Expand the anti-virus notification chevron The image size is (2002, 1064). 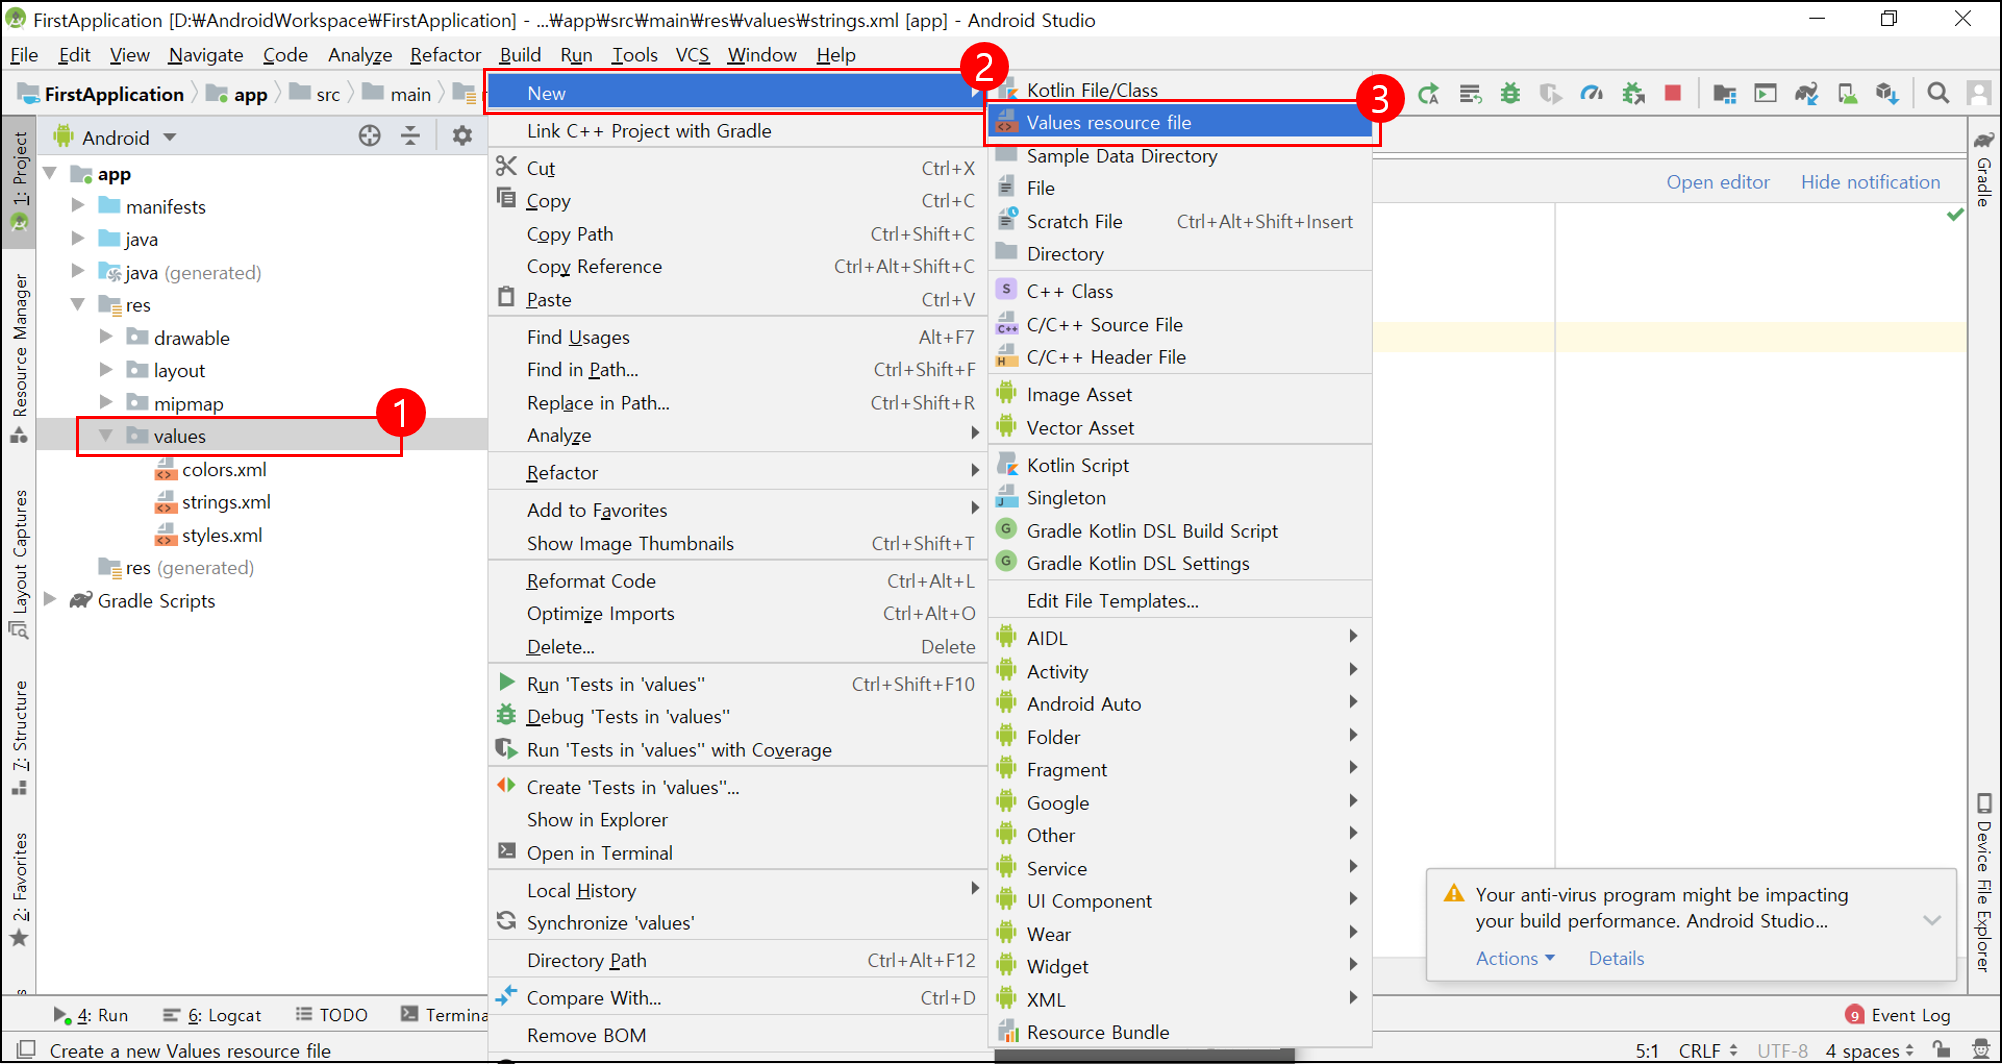coord(1932,920)
